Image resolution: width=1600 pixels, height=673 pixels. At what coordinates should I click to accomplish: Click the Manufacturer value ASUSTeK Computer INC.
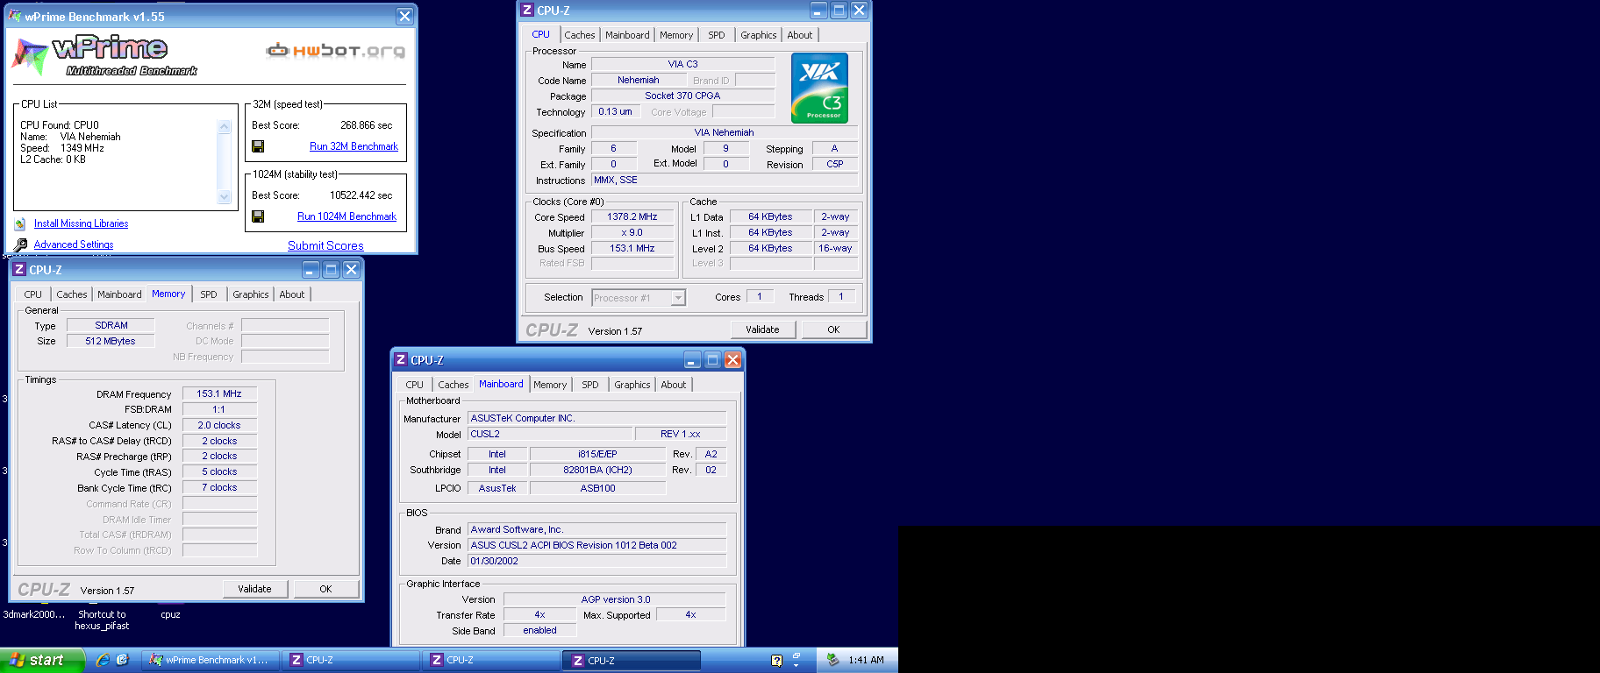[x=597, y=419]
